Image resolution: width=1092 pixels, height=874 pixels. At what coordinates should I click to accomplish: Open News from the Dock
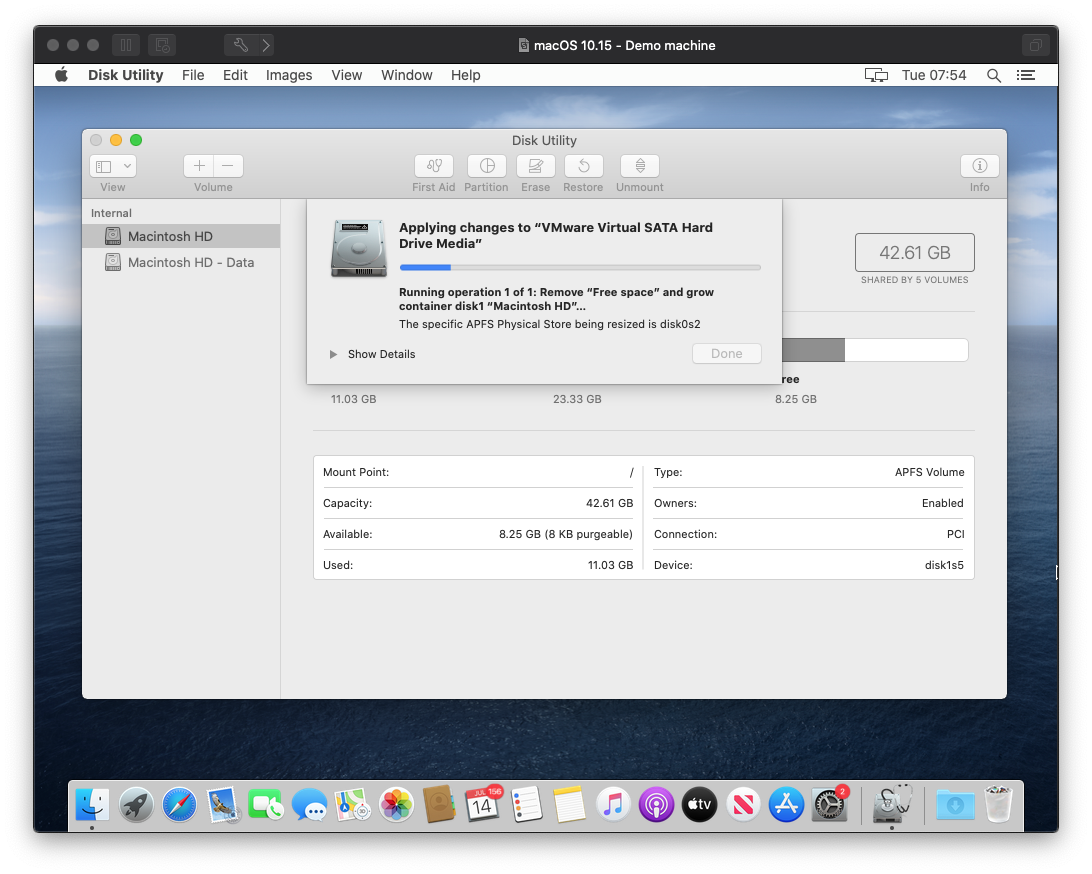point(743,805)
